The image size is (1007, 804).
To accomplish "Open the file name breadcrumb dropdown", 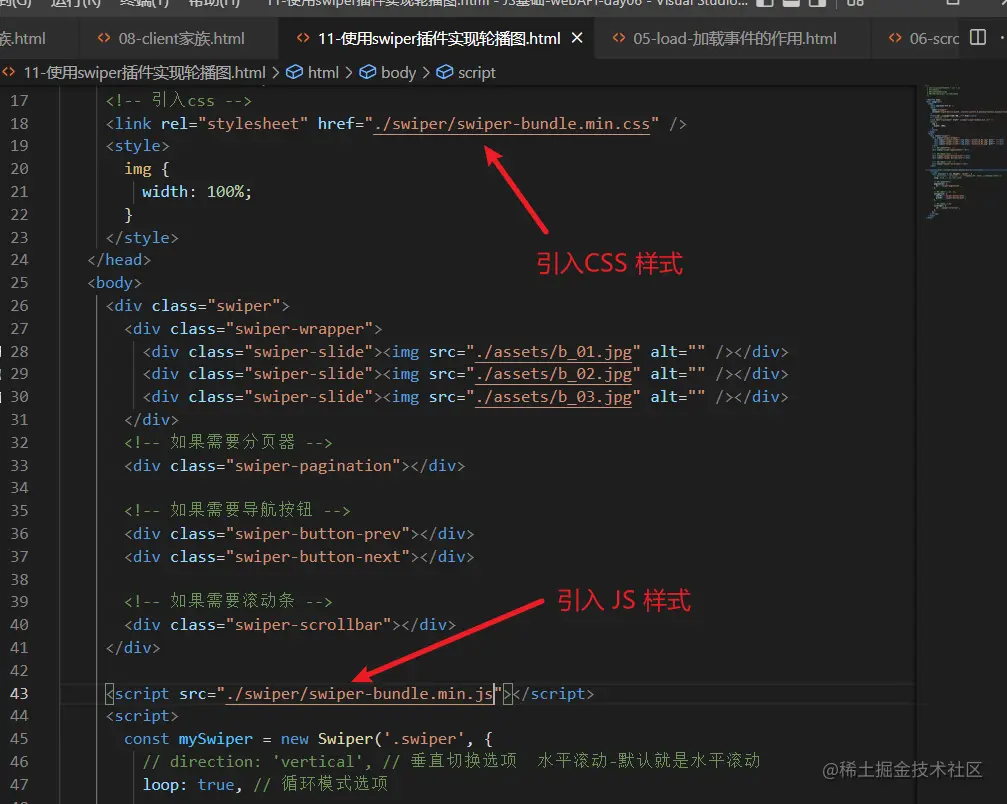I will [x=144, y=73].
